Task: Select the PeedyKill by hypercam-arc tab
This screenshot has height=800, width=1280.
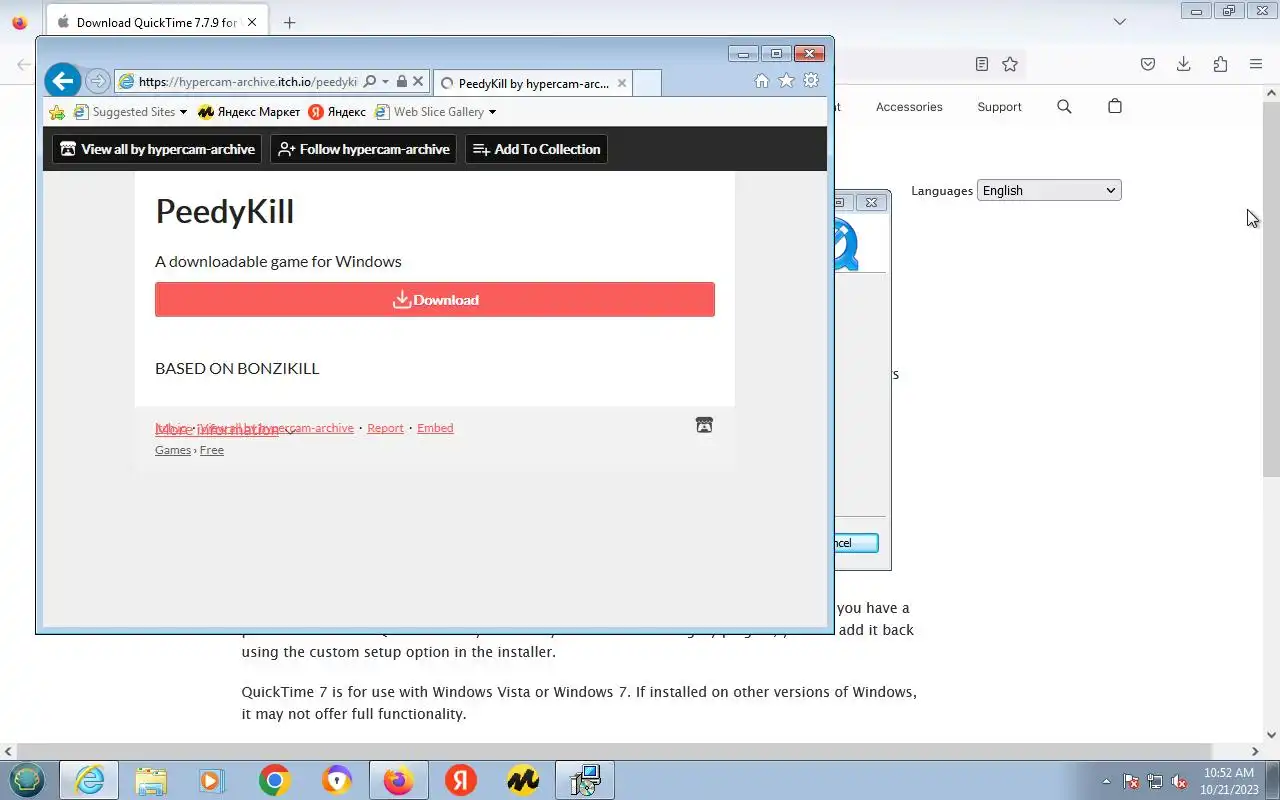Action: coord(533,84)
